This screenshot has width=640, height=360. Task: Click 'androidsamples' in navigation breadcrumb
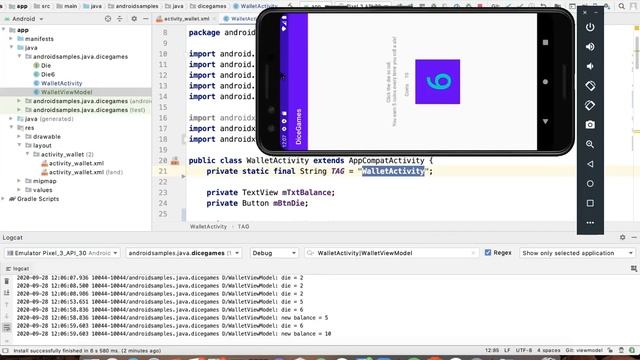tap(133, 7)
